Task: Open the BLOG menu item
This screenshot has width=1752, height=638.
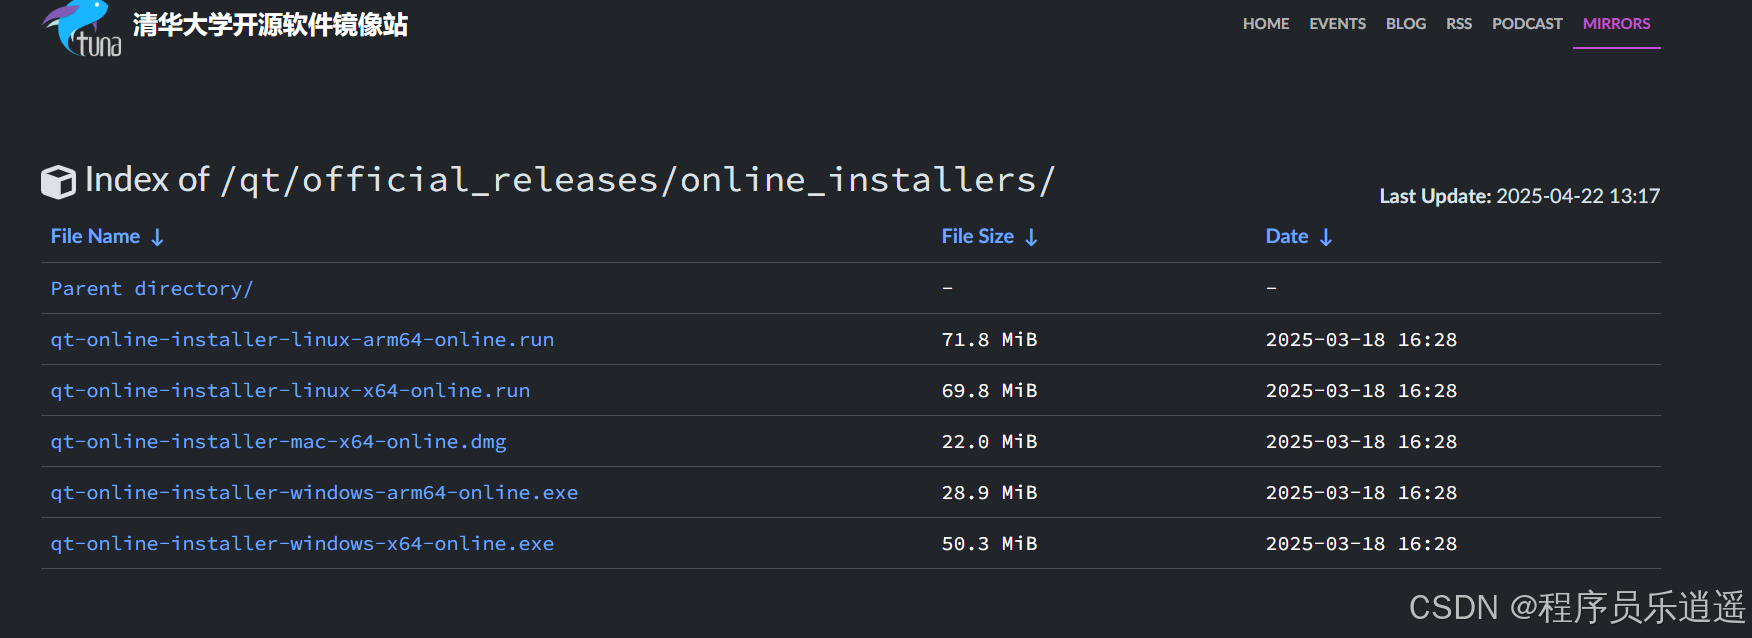Action: pos(1406,23)
